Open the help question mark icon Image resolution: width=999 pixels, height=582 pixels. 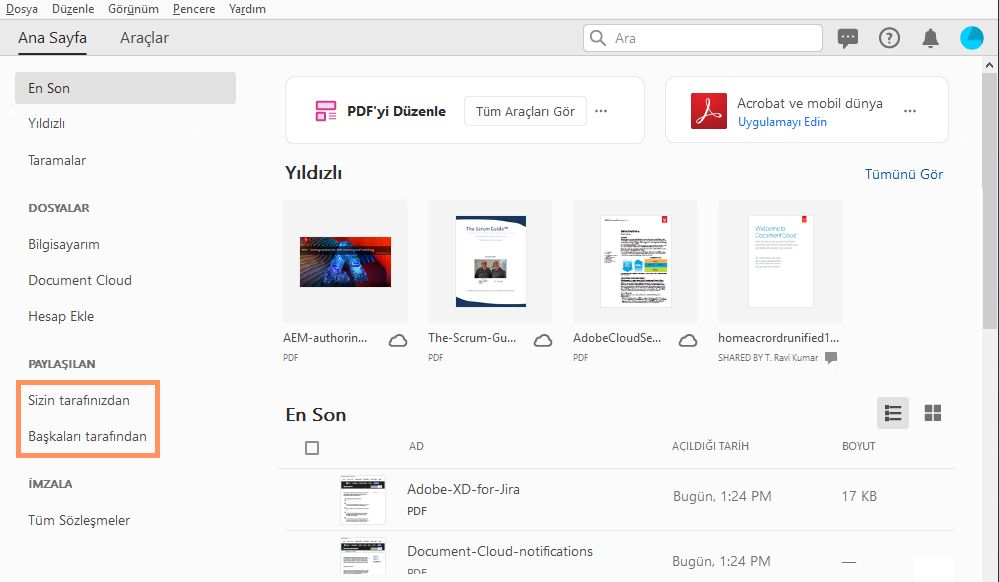pyautogui.click(x=889, y=38)
